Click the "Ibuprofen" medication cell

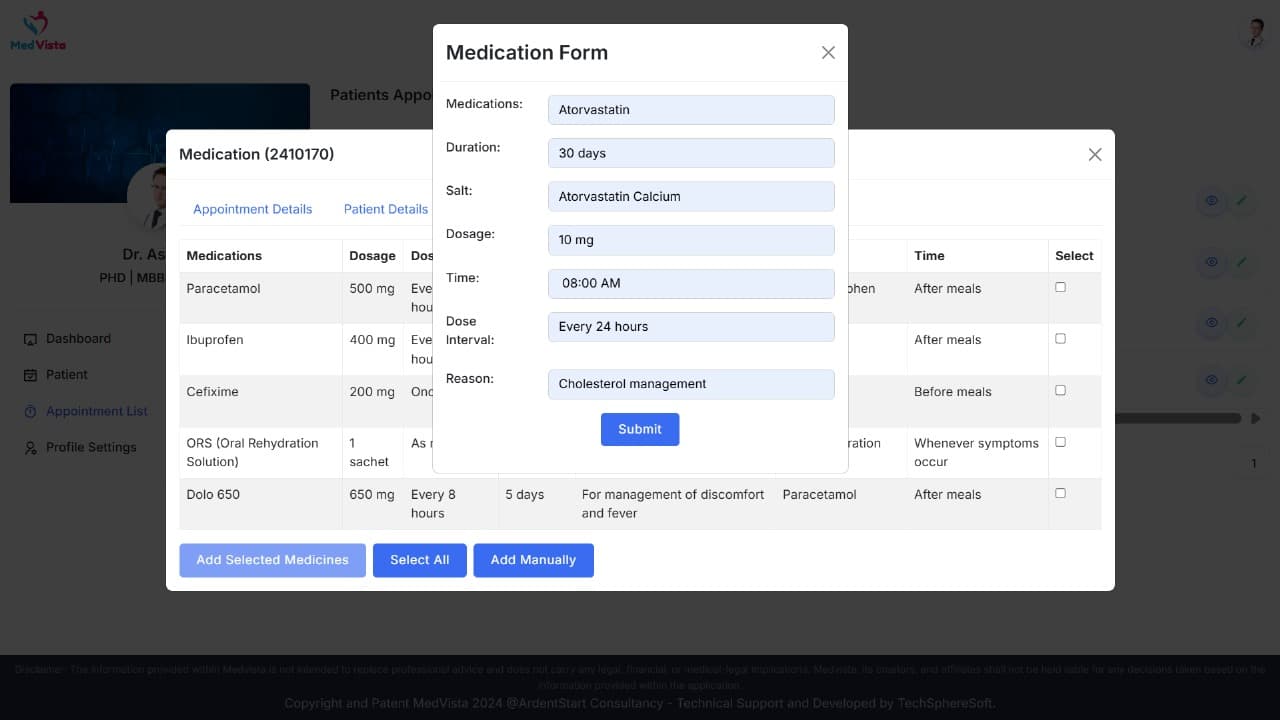(x=261, y=349)
